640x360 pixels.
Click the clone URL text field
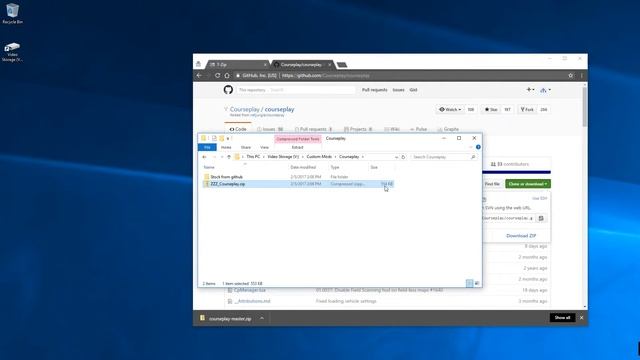point(509,218)
